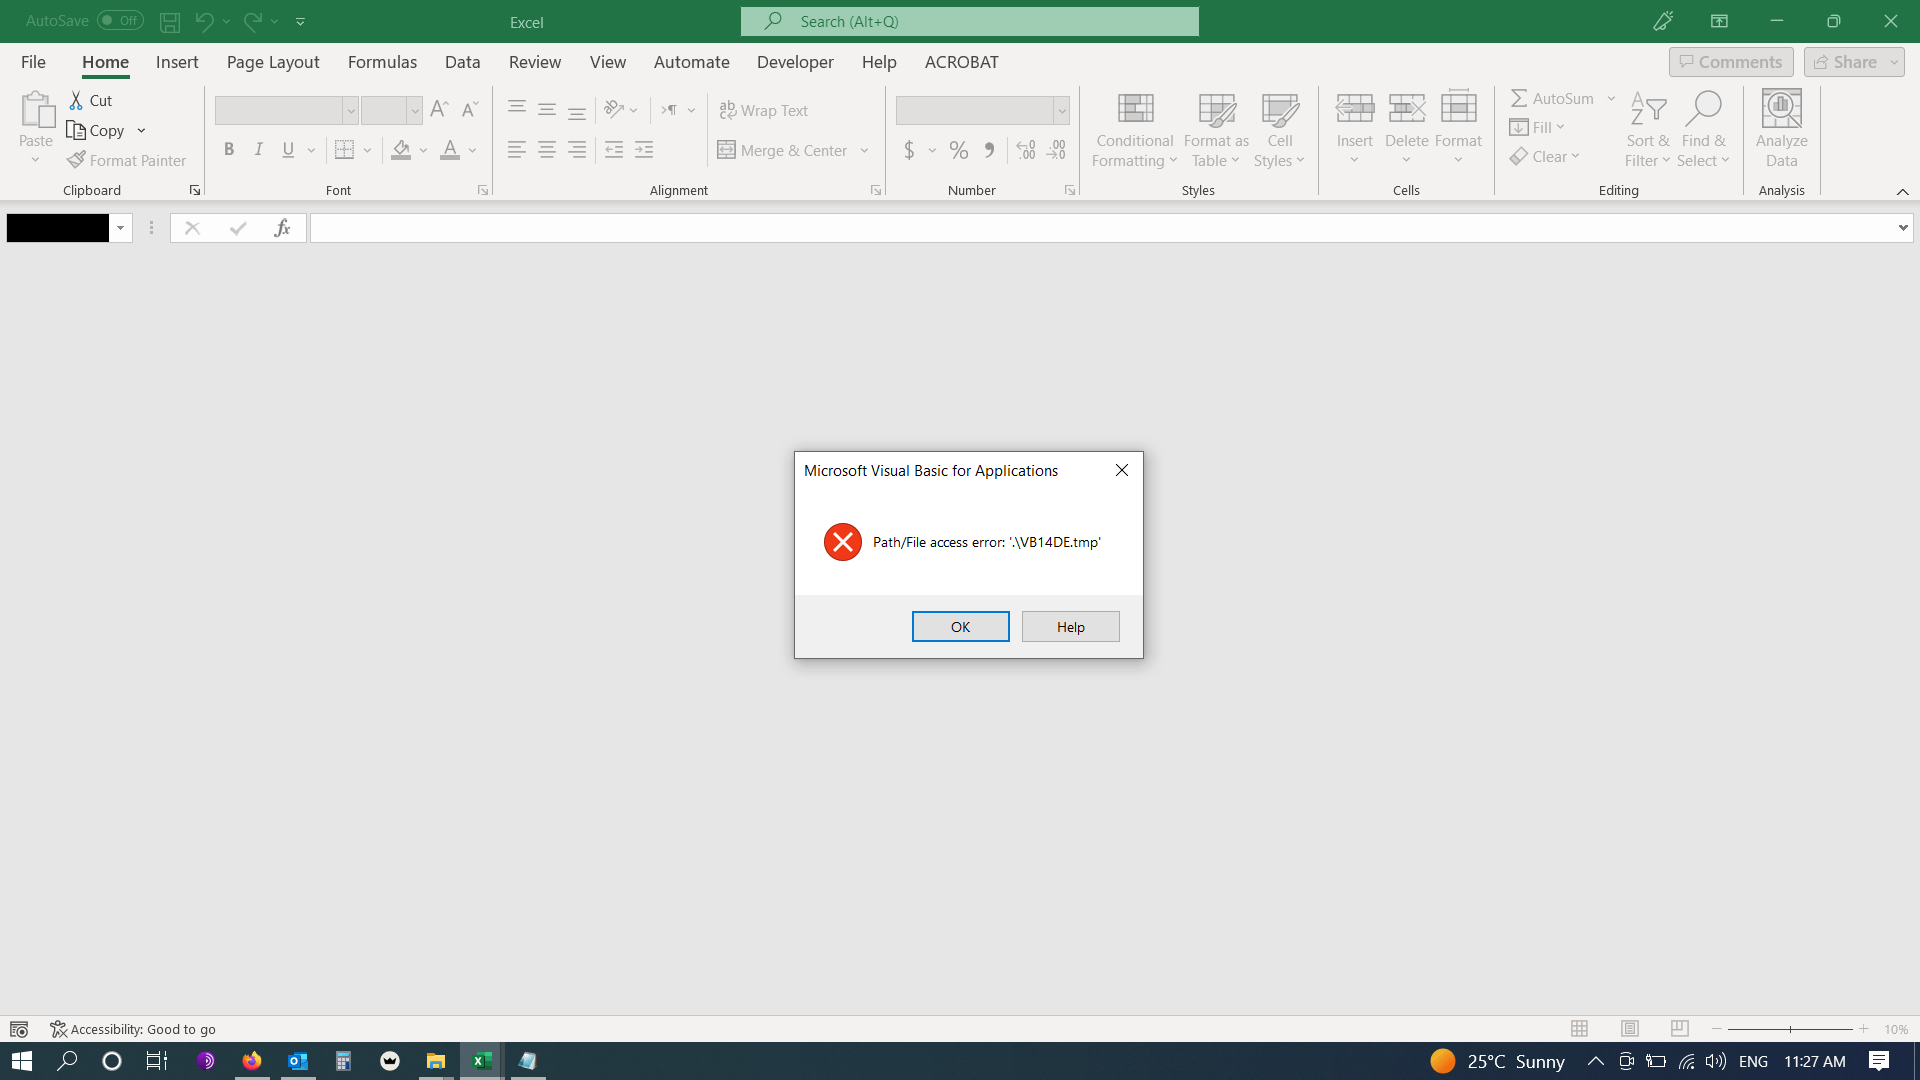The image size is (1920, 1080).
Task: Open Analyze Data
Action: (x=1781, y=130)
